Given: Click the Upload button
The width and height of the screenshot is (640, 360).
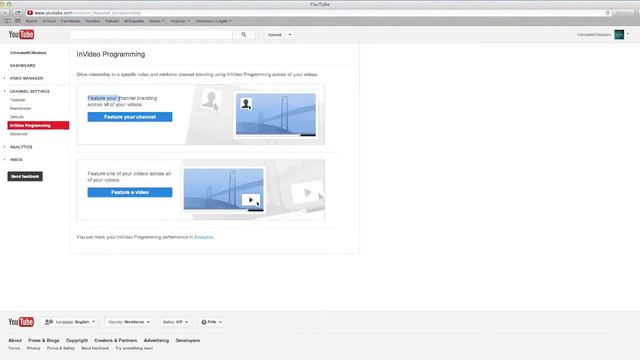Looking at the screenshot, I should (x=275, y=35).
